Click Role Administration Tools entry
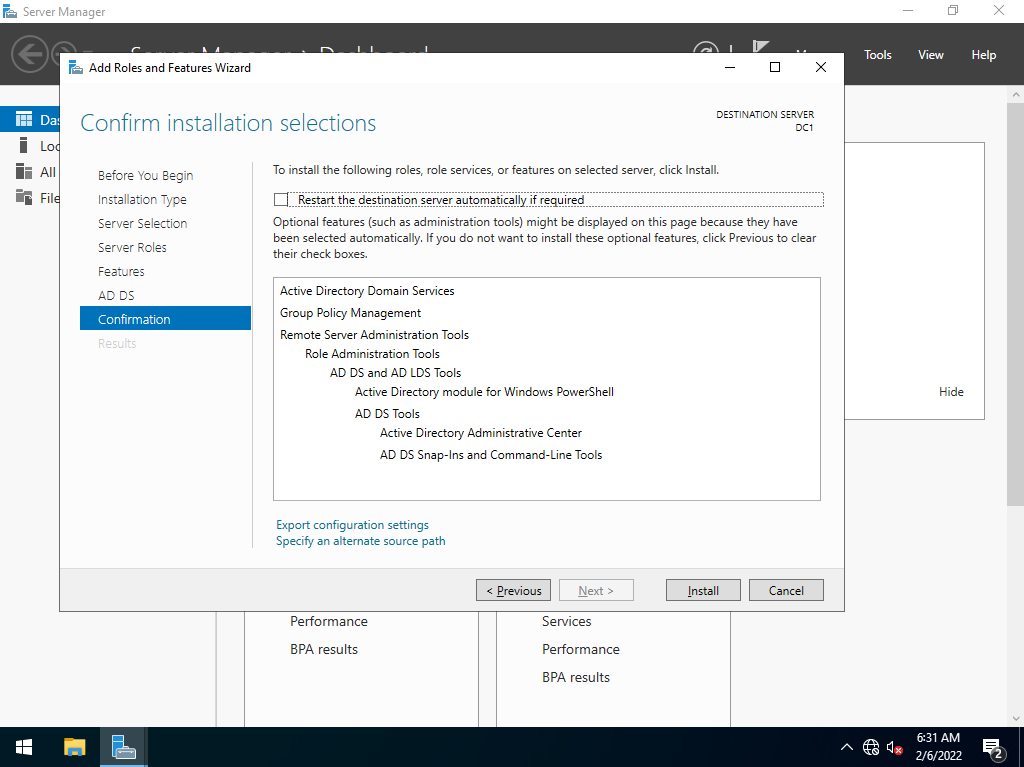The image size is (1024, 767). pyautogui.click(x=372, y=353)
